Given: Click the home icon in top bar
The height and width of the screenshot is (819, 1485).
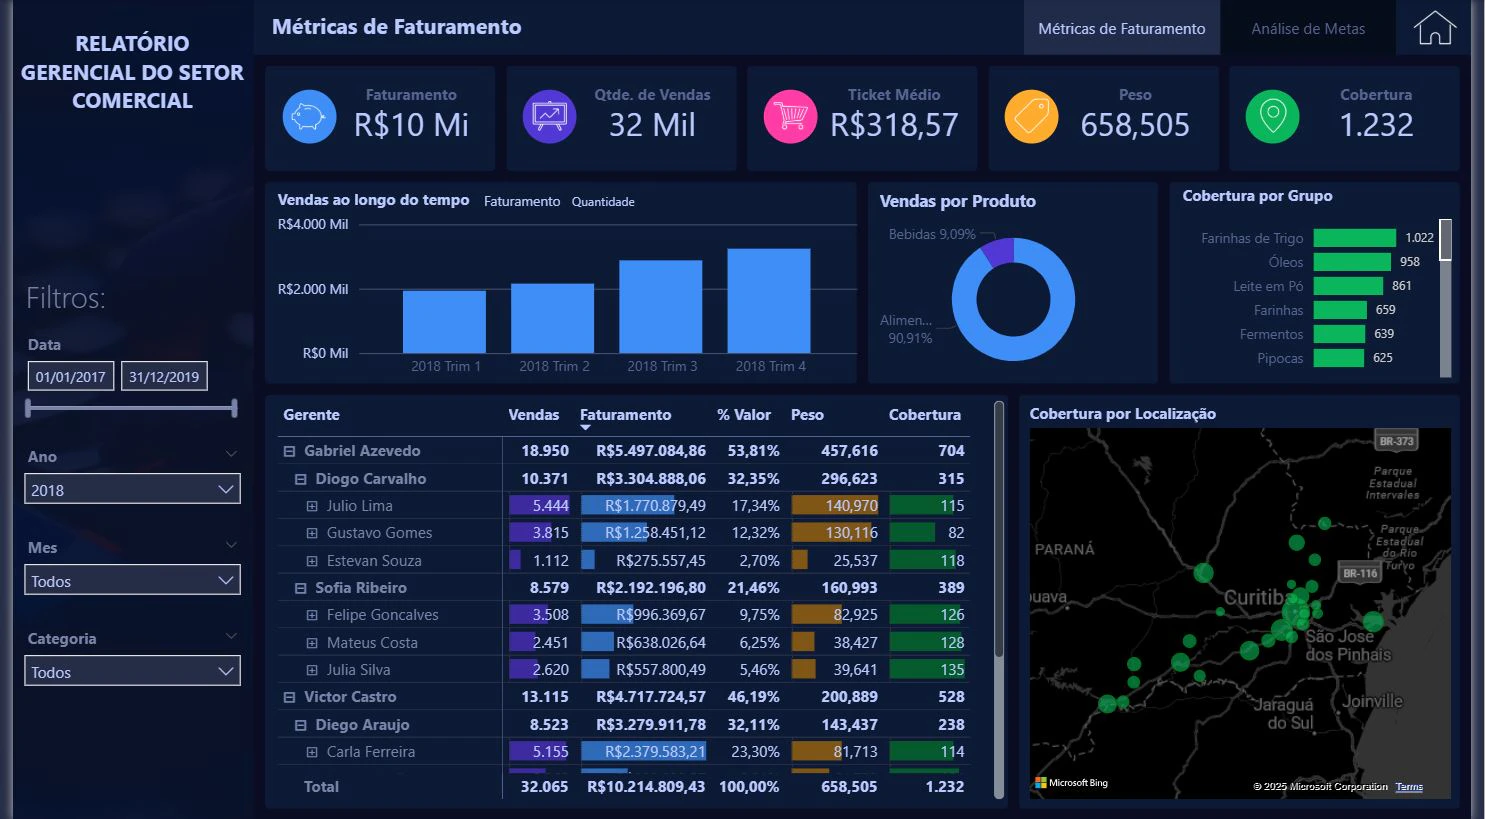Looking at the screenshot, I should [1434, 28].
